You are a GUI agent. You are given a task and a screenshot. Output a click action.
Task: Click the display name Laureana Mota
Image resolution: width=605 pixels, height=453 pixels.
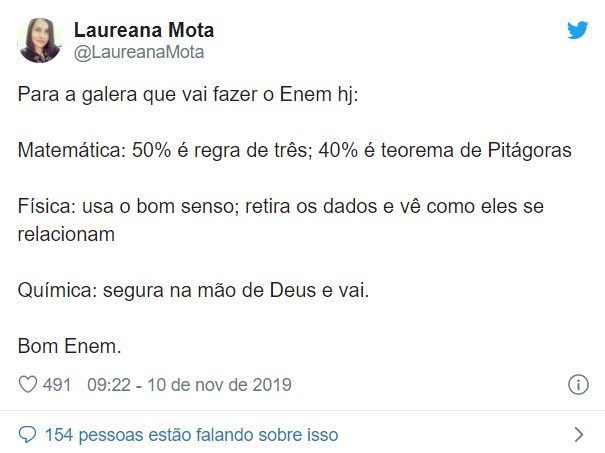(144, 30)
